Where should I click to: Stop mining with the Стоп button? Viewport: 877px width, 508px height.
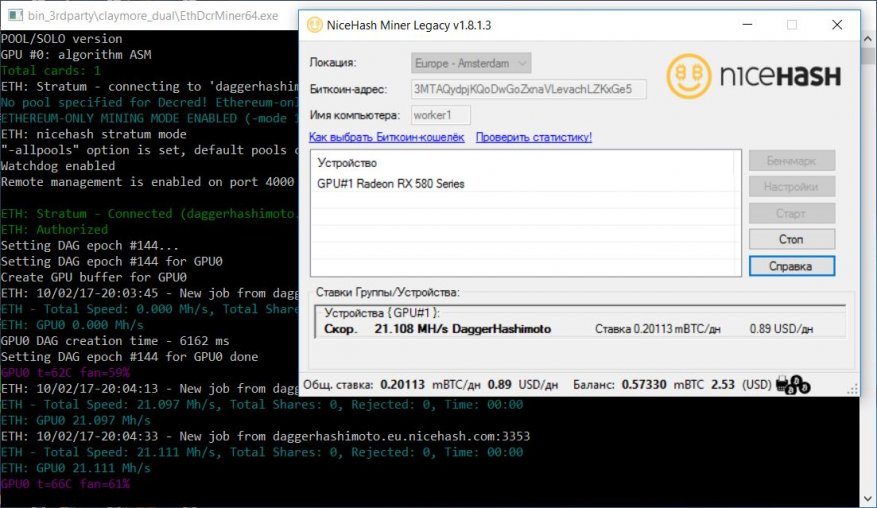(x=791, y=240)
